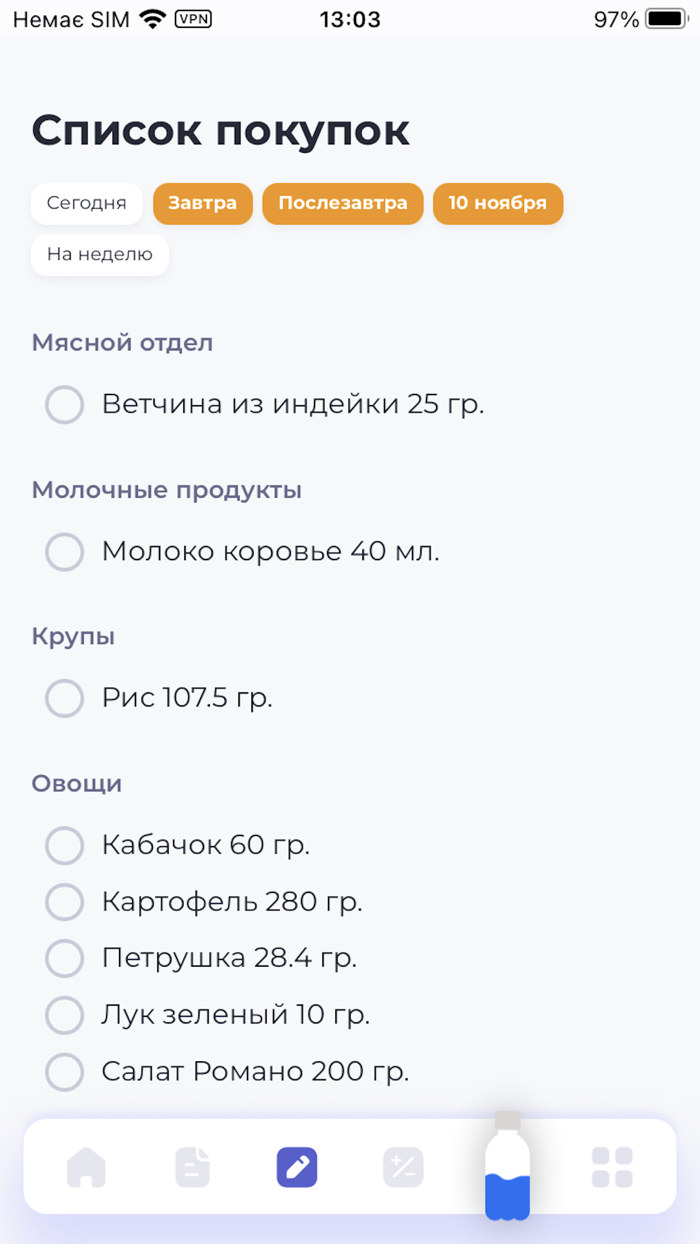View the На неделю list

coord(99,254)
